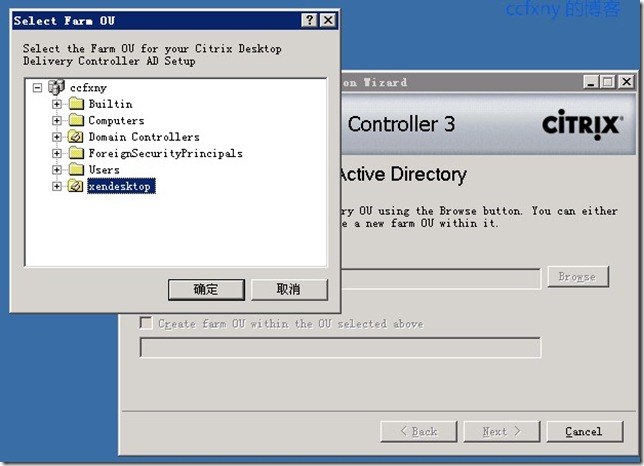The image size is (644, 466).
Task: Expand the xendesktop tree node
Action: (x=57, y=186)
